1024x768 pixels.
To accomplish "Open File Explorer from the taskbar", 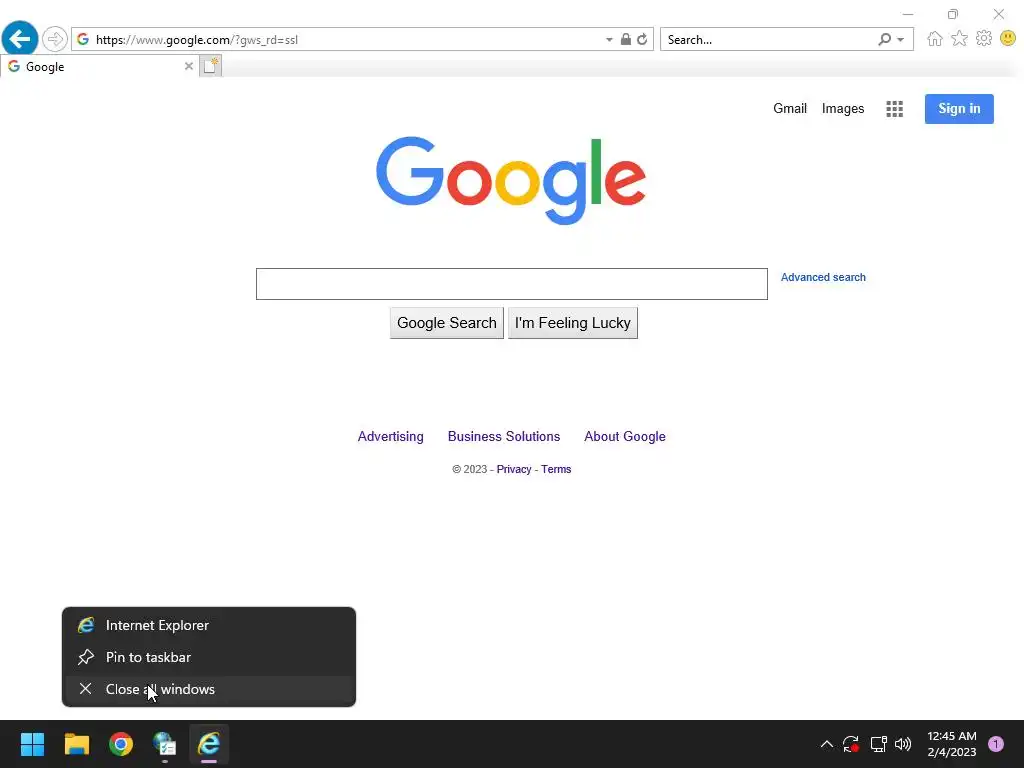I will point(76,744).
